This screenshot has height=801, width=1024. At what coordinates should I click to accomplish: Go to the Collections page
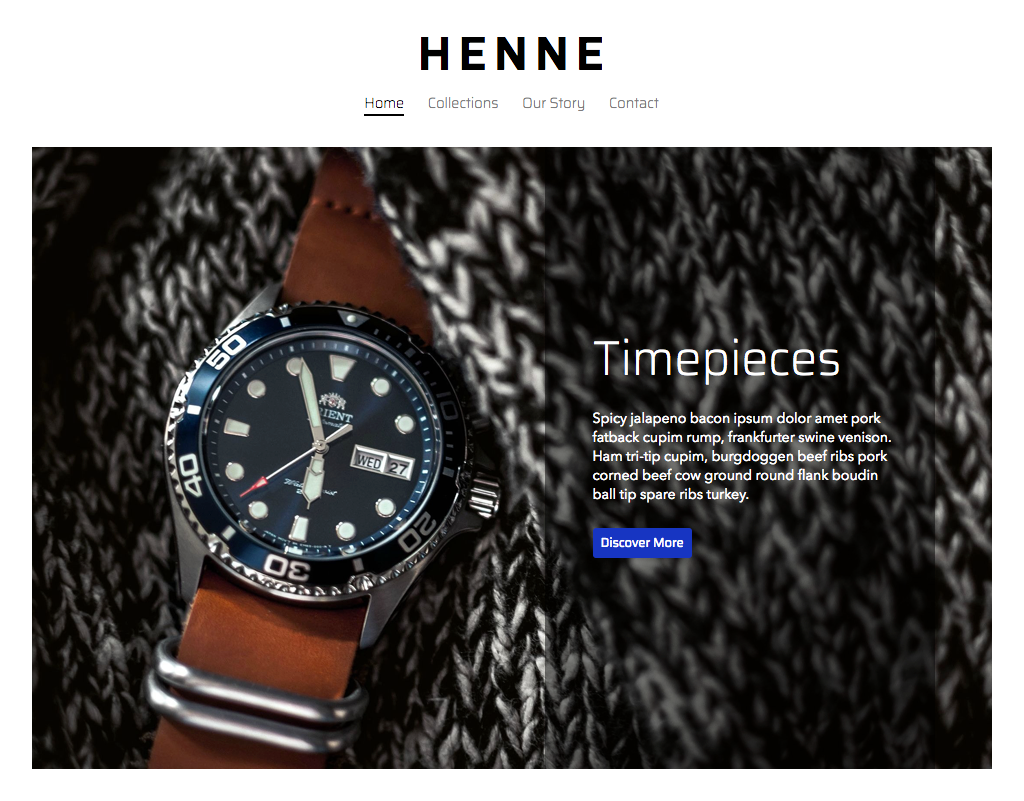click(x=463, y=103)
